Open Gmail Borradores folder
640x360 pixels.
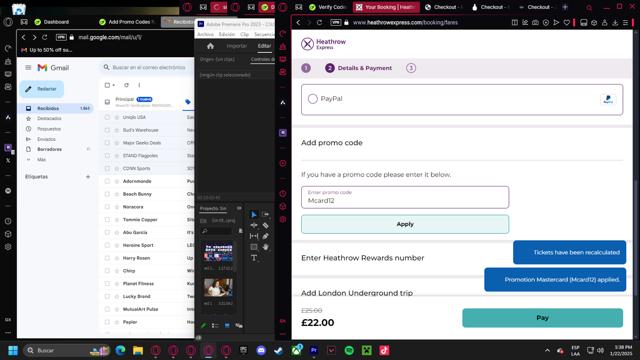(x=49, y=149)
